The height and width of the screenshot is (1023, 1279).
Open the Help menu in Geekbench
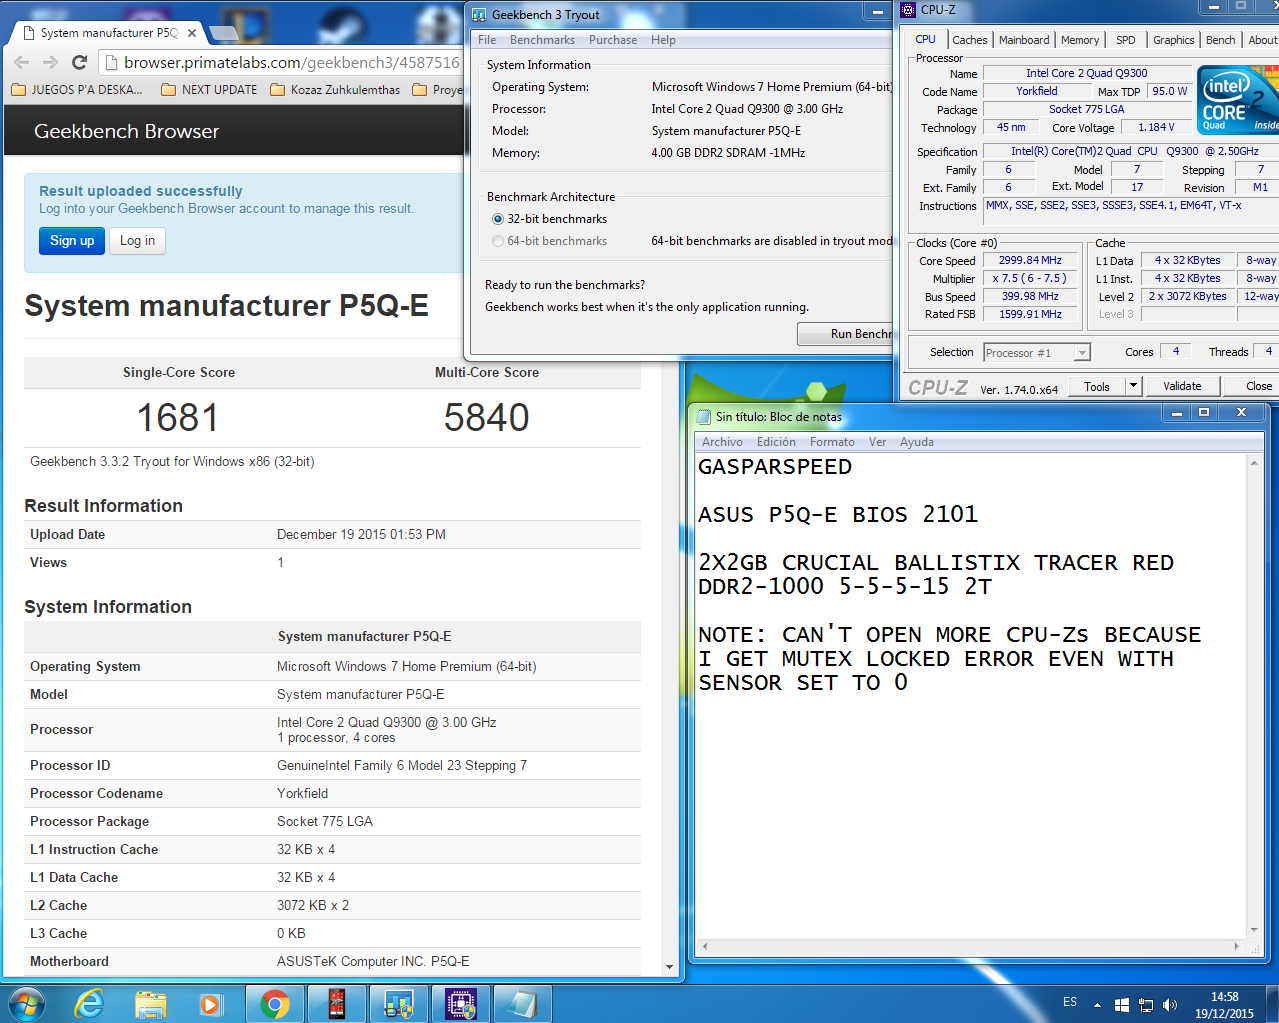[663, 40]
